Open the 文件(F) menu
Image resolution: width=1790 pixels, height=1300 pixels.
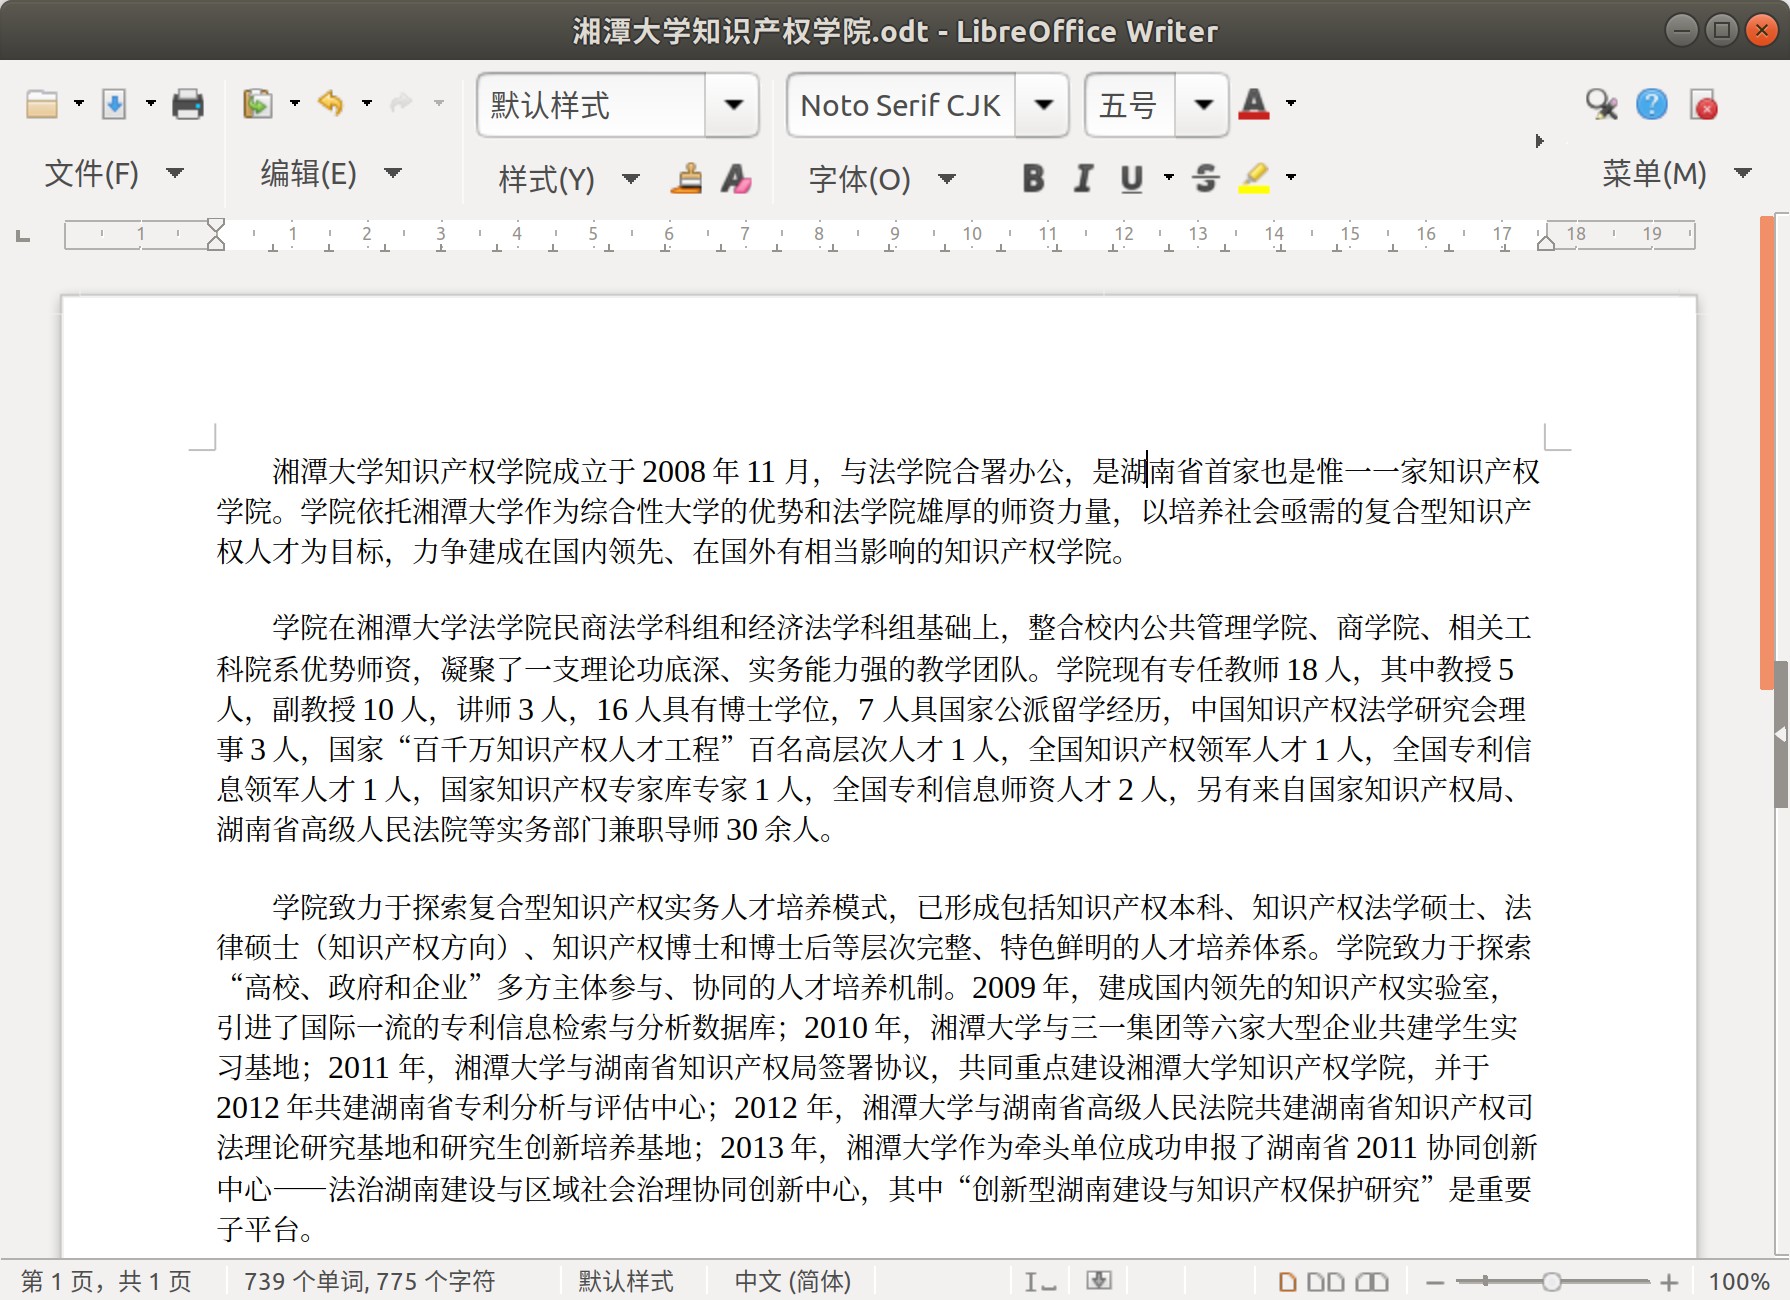[x=114, y=174]
